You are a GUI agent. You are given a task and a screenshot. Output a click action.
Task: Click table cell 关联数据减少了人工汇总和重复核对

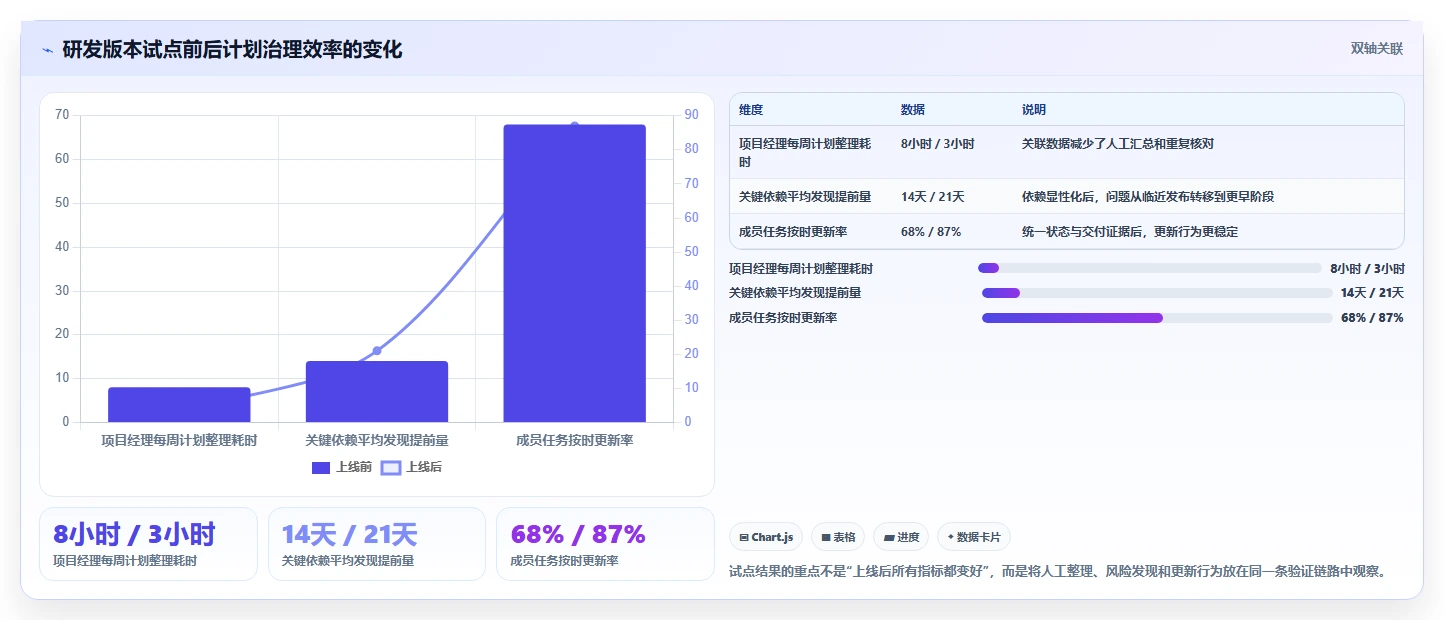pos(1118,144)
